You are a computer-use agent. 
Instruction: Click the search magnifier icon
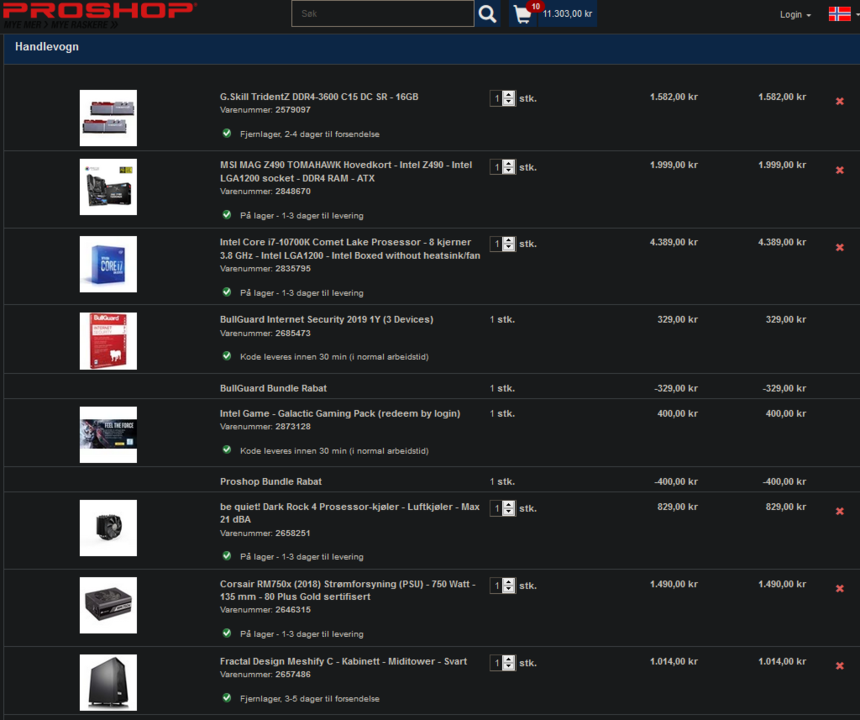coord(487,14)
